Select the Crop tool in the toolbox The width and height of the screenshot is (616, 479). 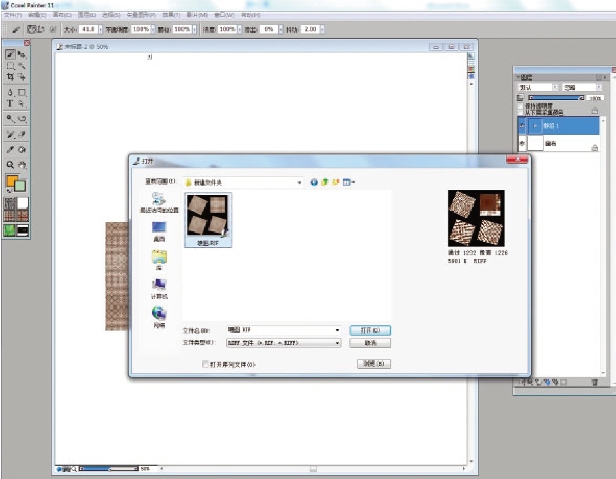click(11, 77)
